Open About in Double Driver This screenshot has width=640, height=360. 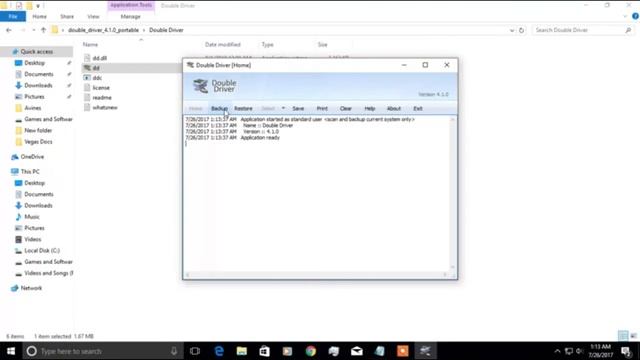[394, 109]
